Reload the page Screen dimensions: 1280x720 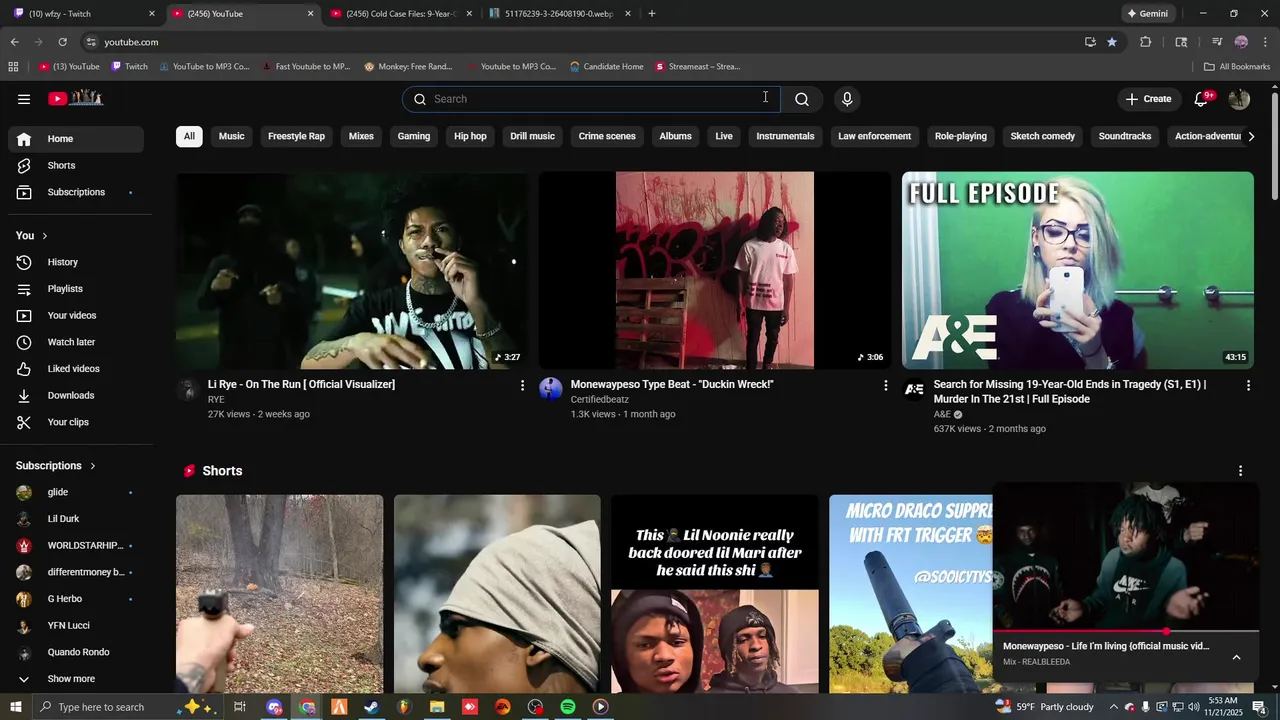click(62, 42)
